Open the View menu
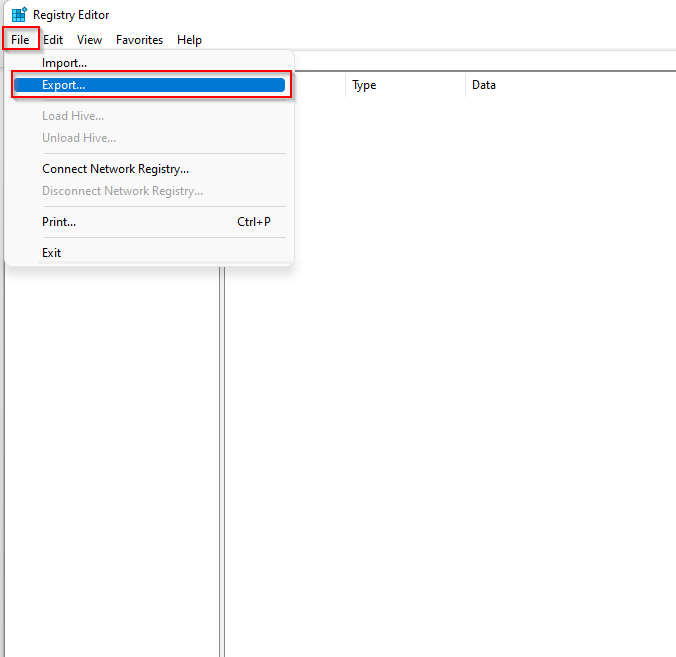 click(x=90, y=40)
